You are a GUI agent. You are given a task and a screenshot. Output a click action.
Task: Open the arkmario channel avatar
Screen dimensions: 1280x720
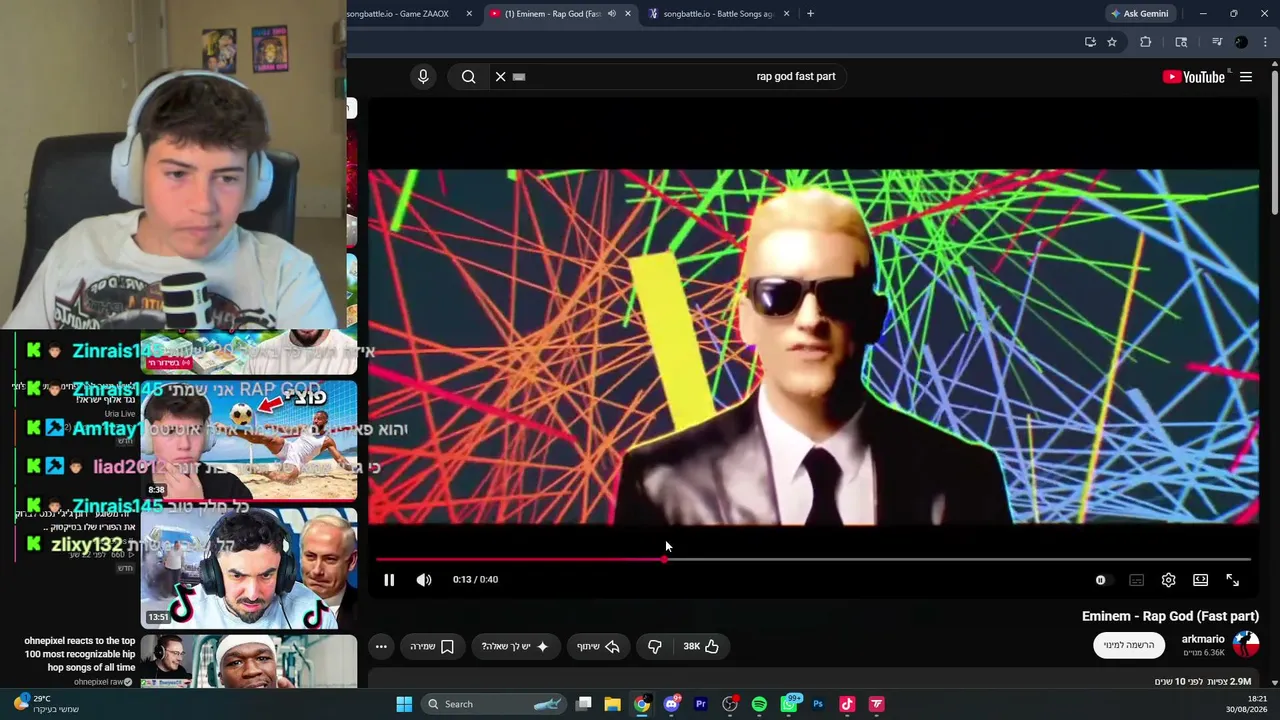(1245, 644)
